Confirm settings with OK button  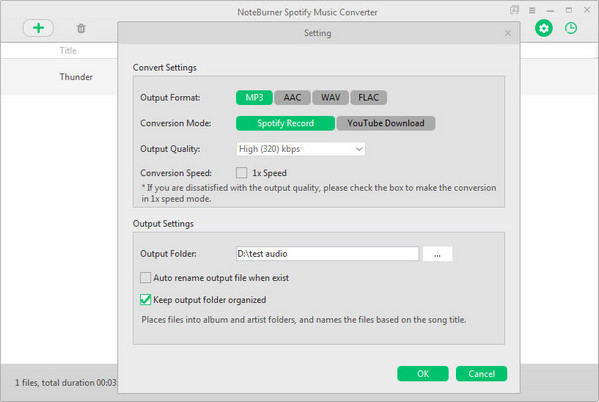(x=423, y=374)
